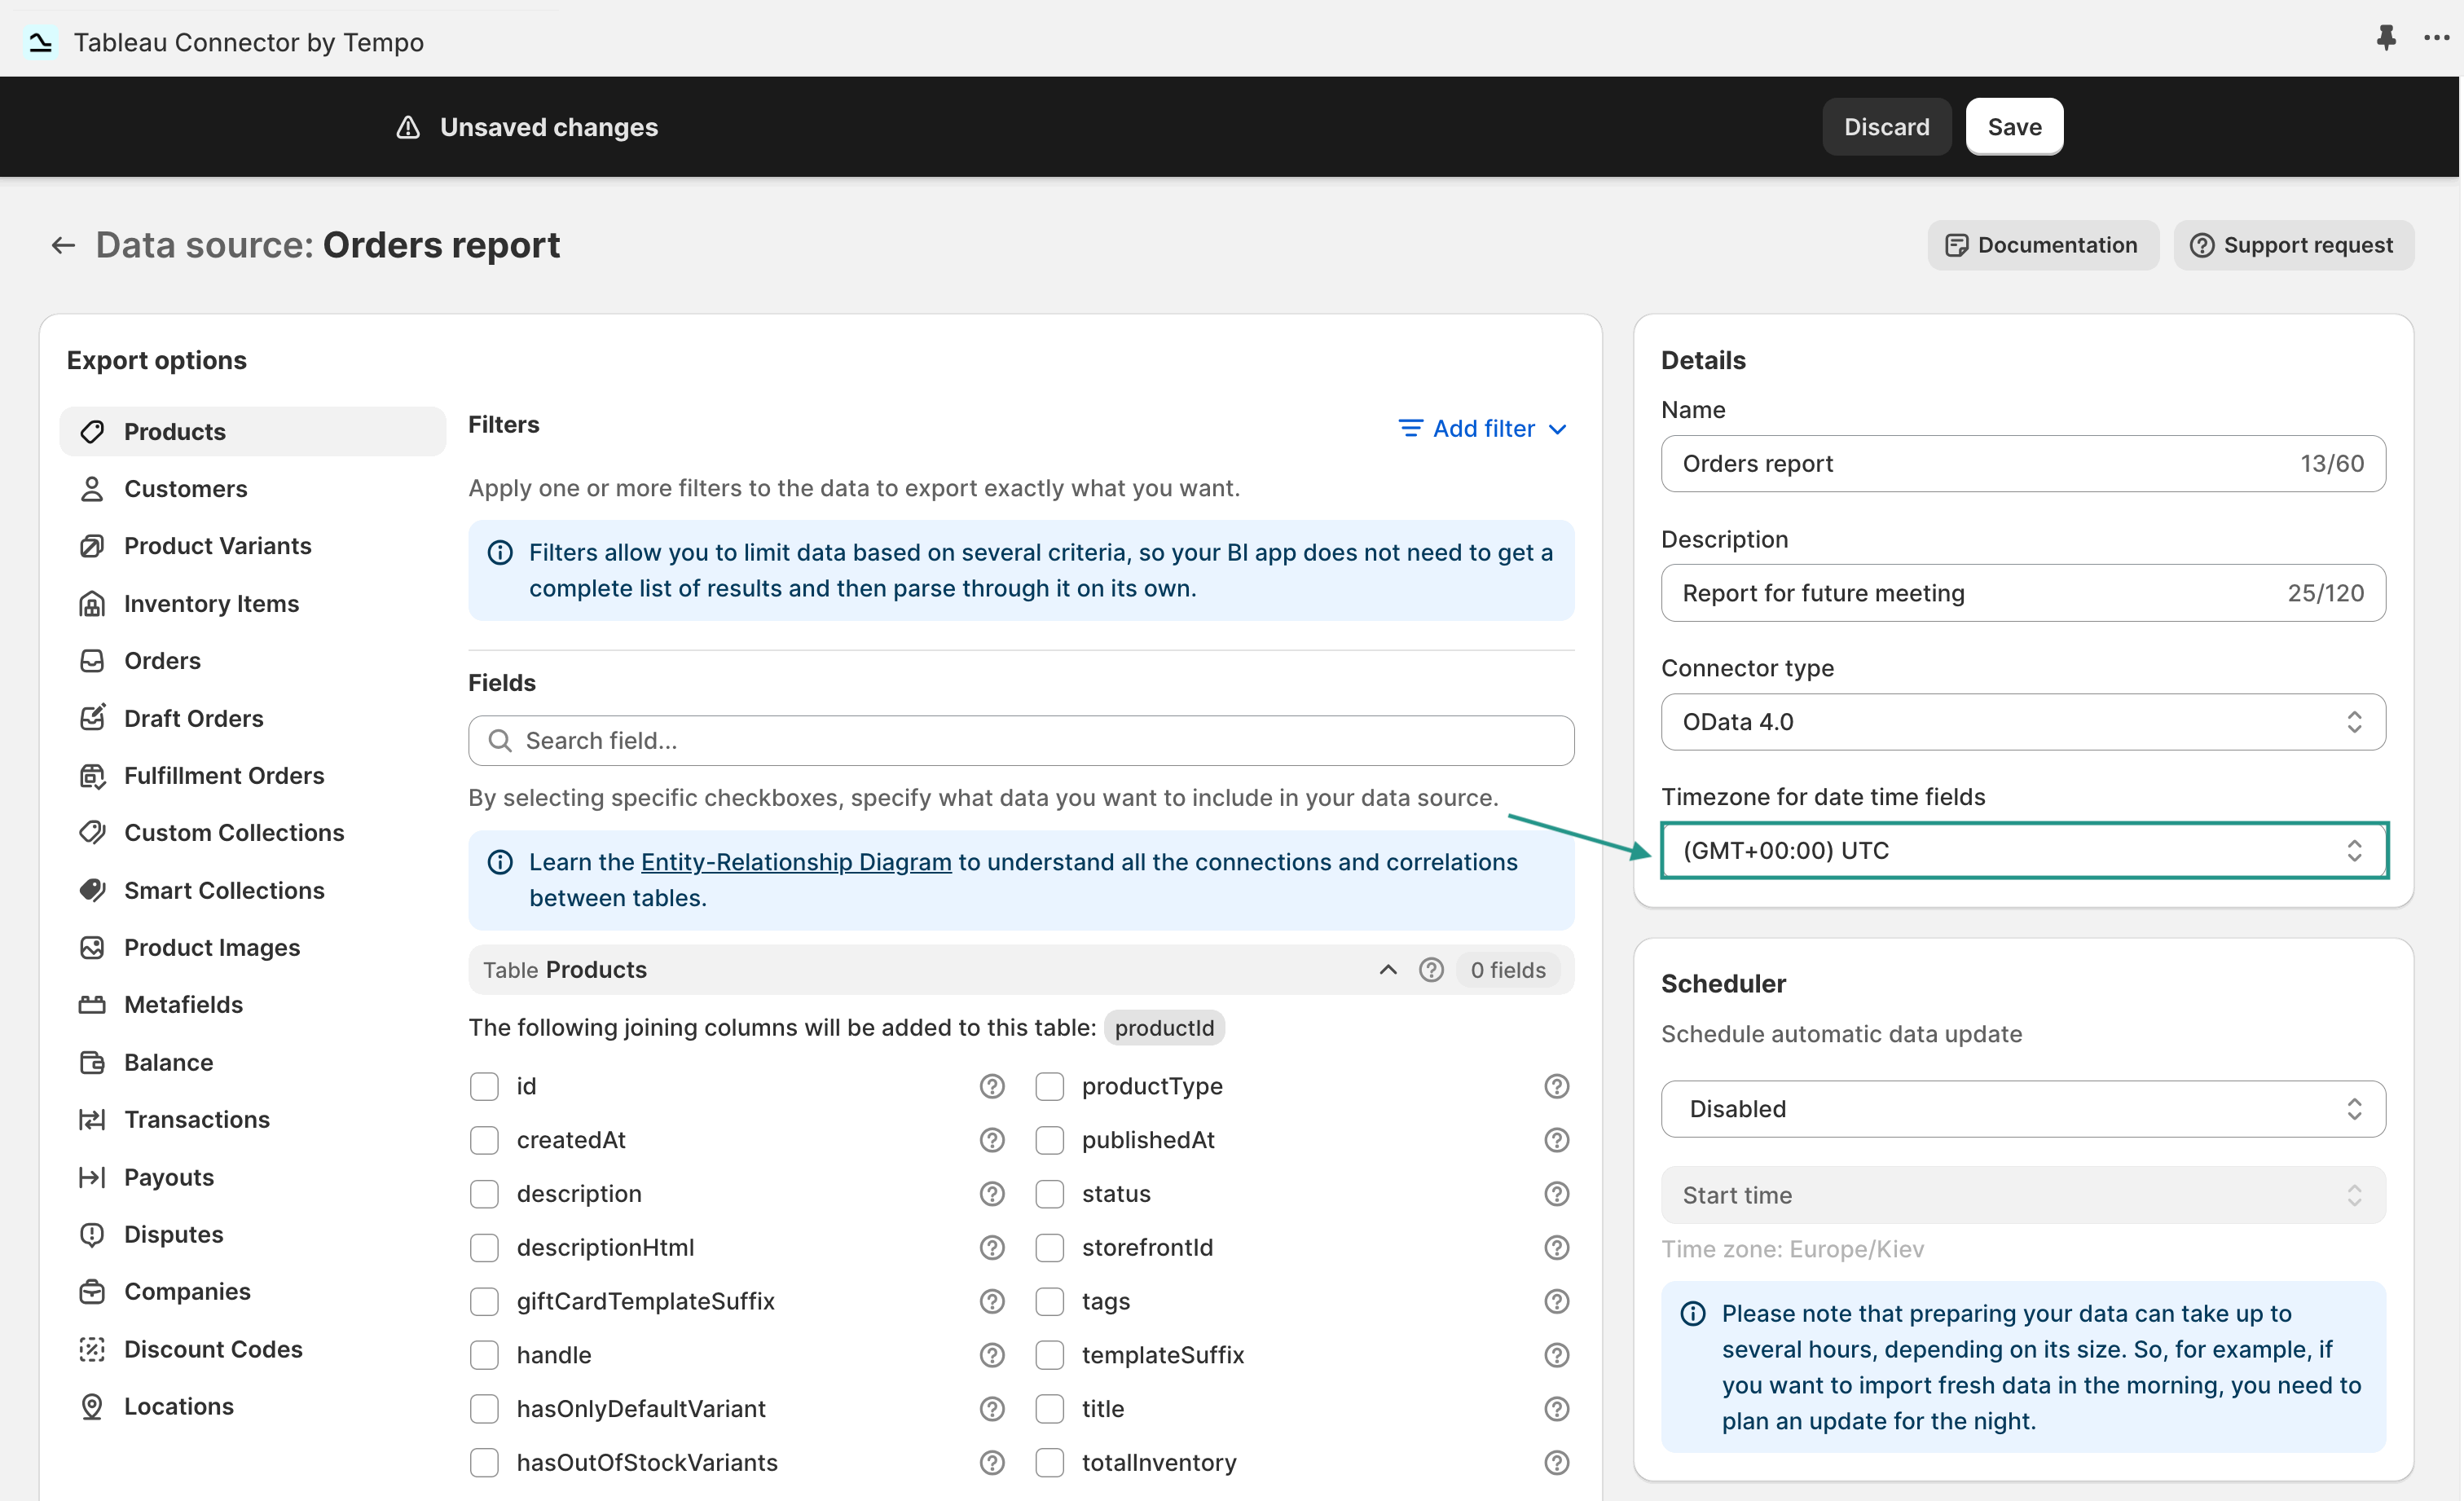Image resolution: width=2464 pixels, height=1501 pixels.
Task: Open the Scheduler Disabled dropdown
Action: click(2022, 1108)
